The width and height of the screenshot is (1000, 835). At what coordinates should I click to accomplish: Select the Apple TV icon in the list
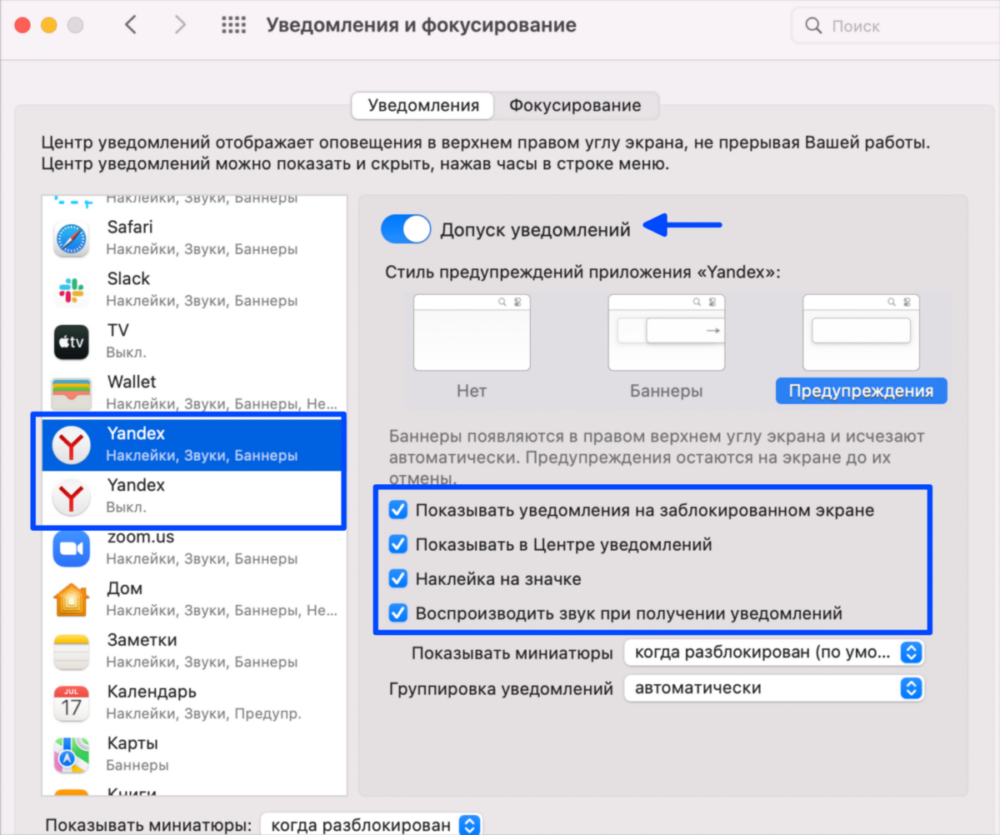pos(71,342)
